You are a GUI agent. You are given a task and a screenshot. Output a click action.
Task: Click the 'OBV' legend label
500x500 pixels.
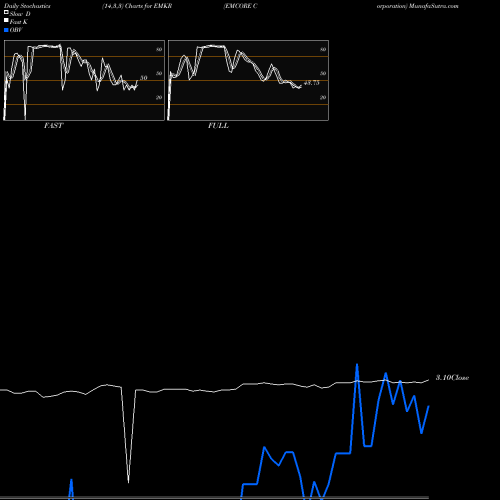click(x=16, y=30)
